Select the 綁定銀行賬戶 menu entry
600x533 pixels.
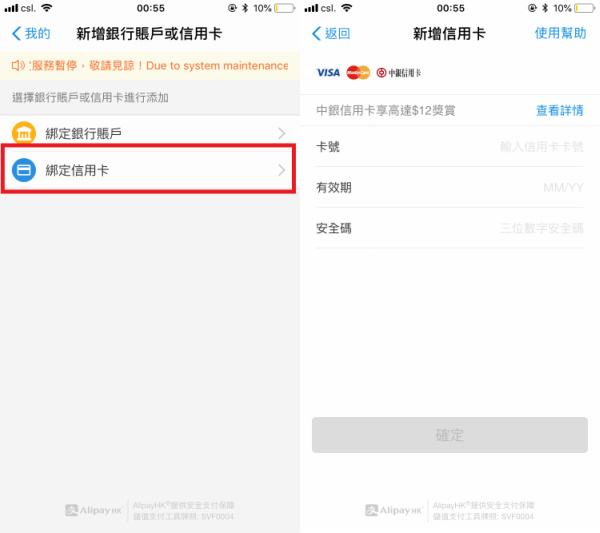click(x=150, y=133)
